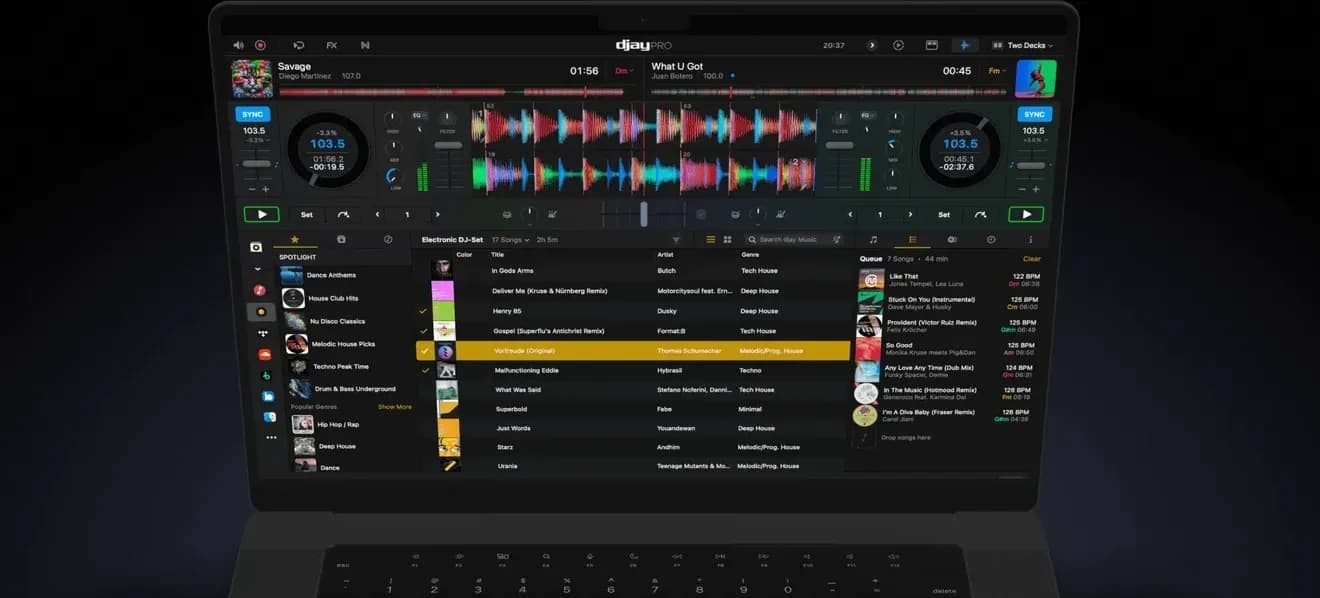
Task: Click the top library collection icon in sidebar
Action: point(256,247)
